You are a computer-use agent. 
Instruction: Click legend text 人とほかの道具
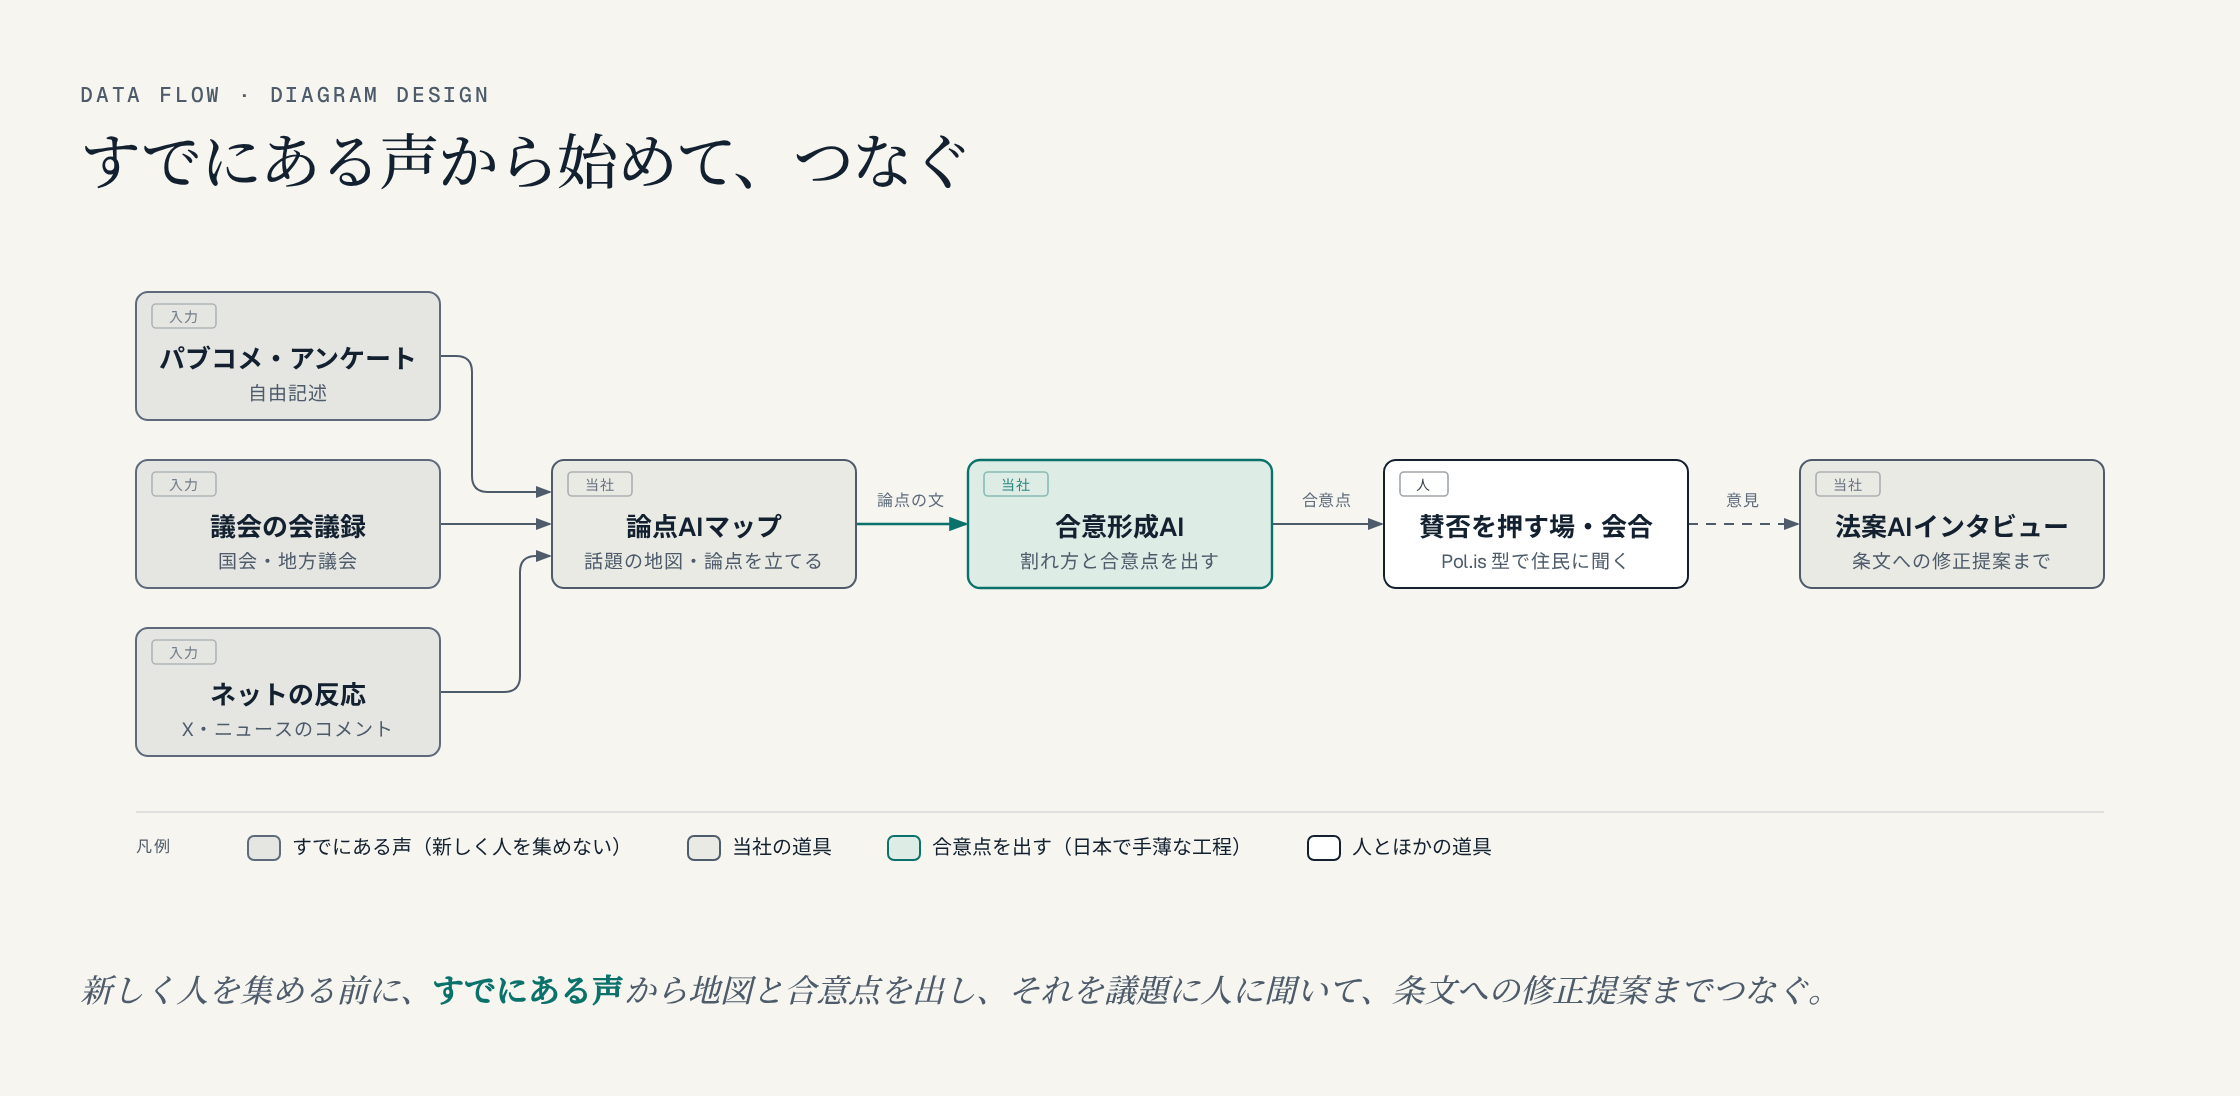[x=1422, y=847]
